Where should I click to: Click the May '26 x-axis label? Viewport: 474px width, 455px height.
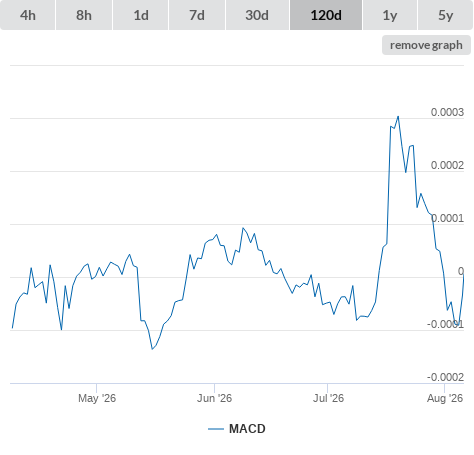click(97, 398)
